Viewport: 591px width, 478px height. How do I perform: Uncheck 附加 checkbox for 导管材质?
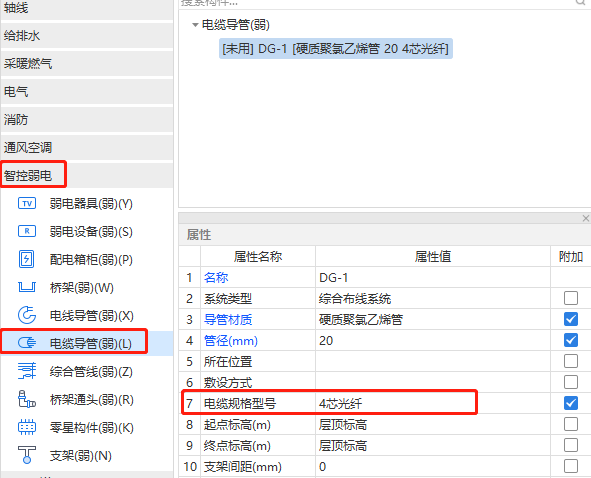[571, 319]
